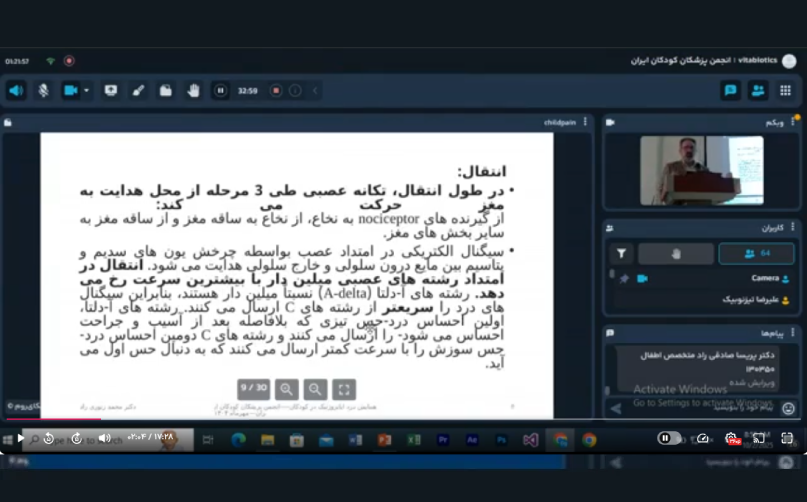The height and width of the screenshot is (502, 807).
Task: Open slide in fullscreen mode
Action: (x=344, y=389)
